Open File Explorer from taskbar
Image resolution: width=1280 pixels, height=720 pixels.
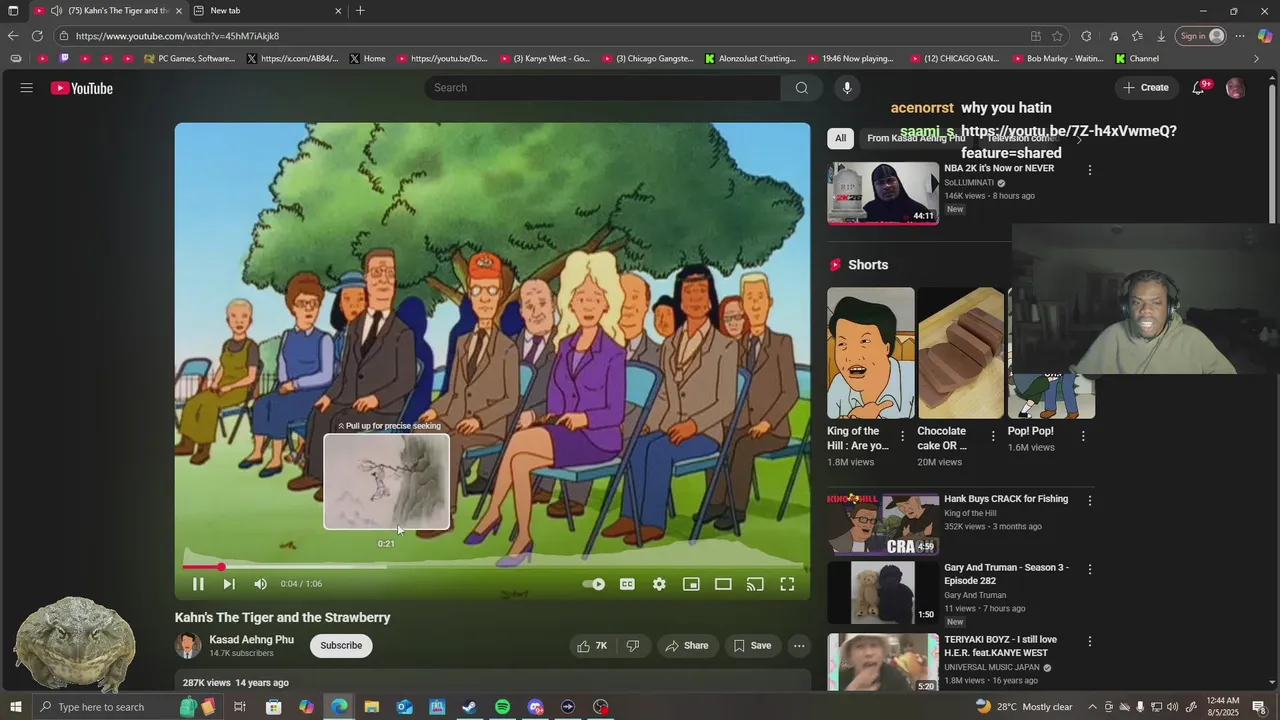coord(371,707)
